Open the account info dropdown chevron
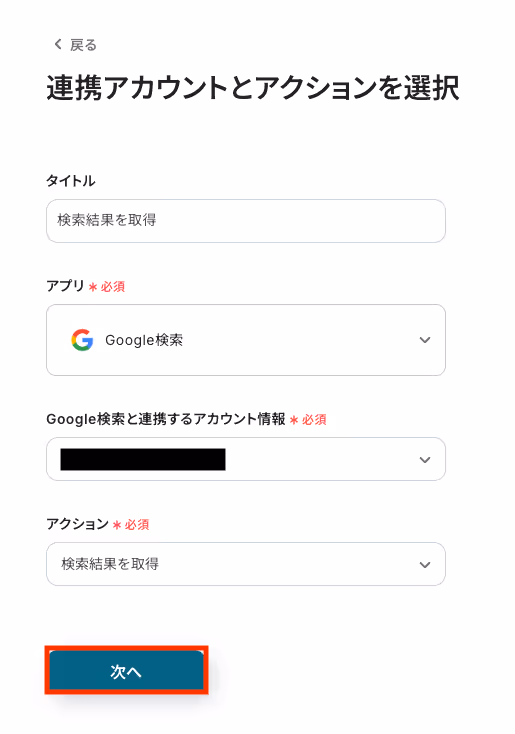Screen dimensions: 515x734 pyautogui.click(x=425, y=460)
